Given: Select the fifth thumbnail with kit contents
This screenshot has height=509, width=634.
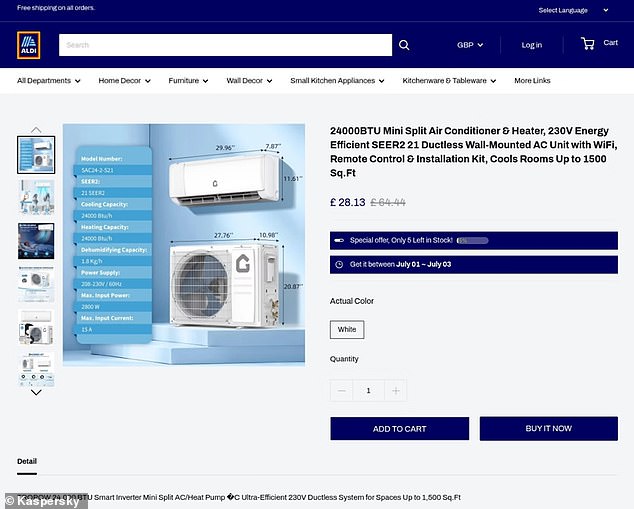Looking at the screenshot, I should (36, 327).
